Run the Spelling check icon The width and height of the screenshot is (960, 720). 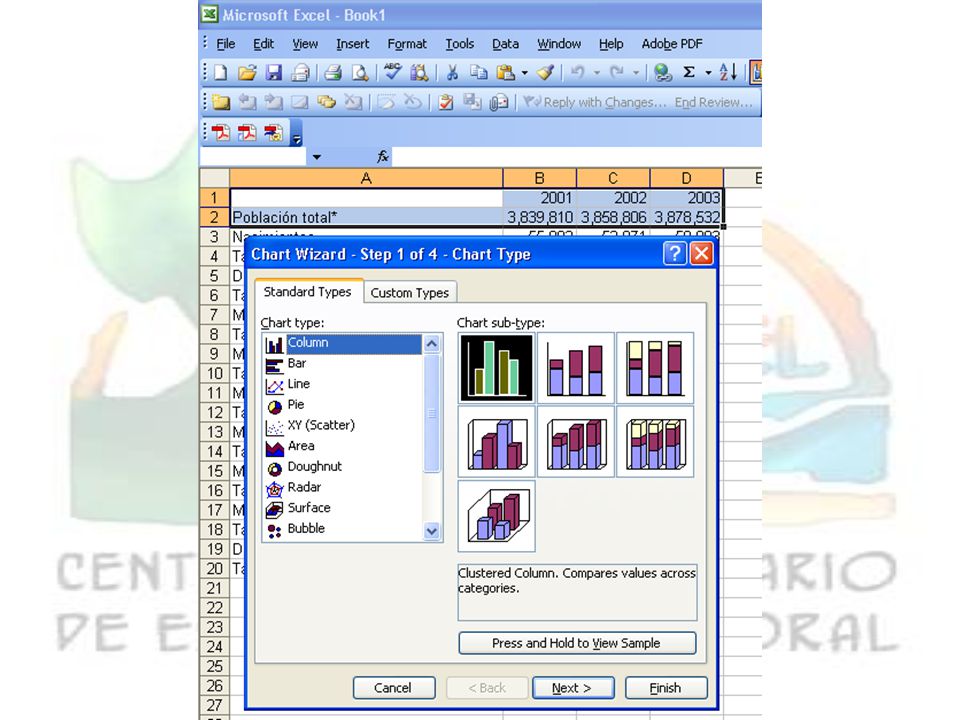392,72
